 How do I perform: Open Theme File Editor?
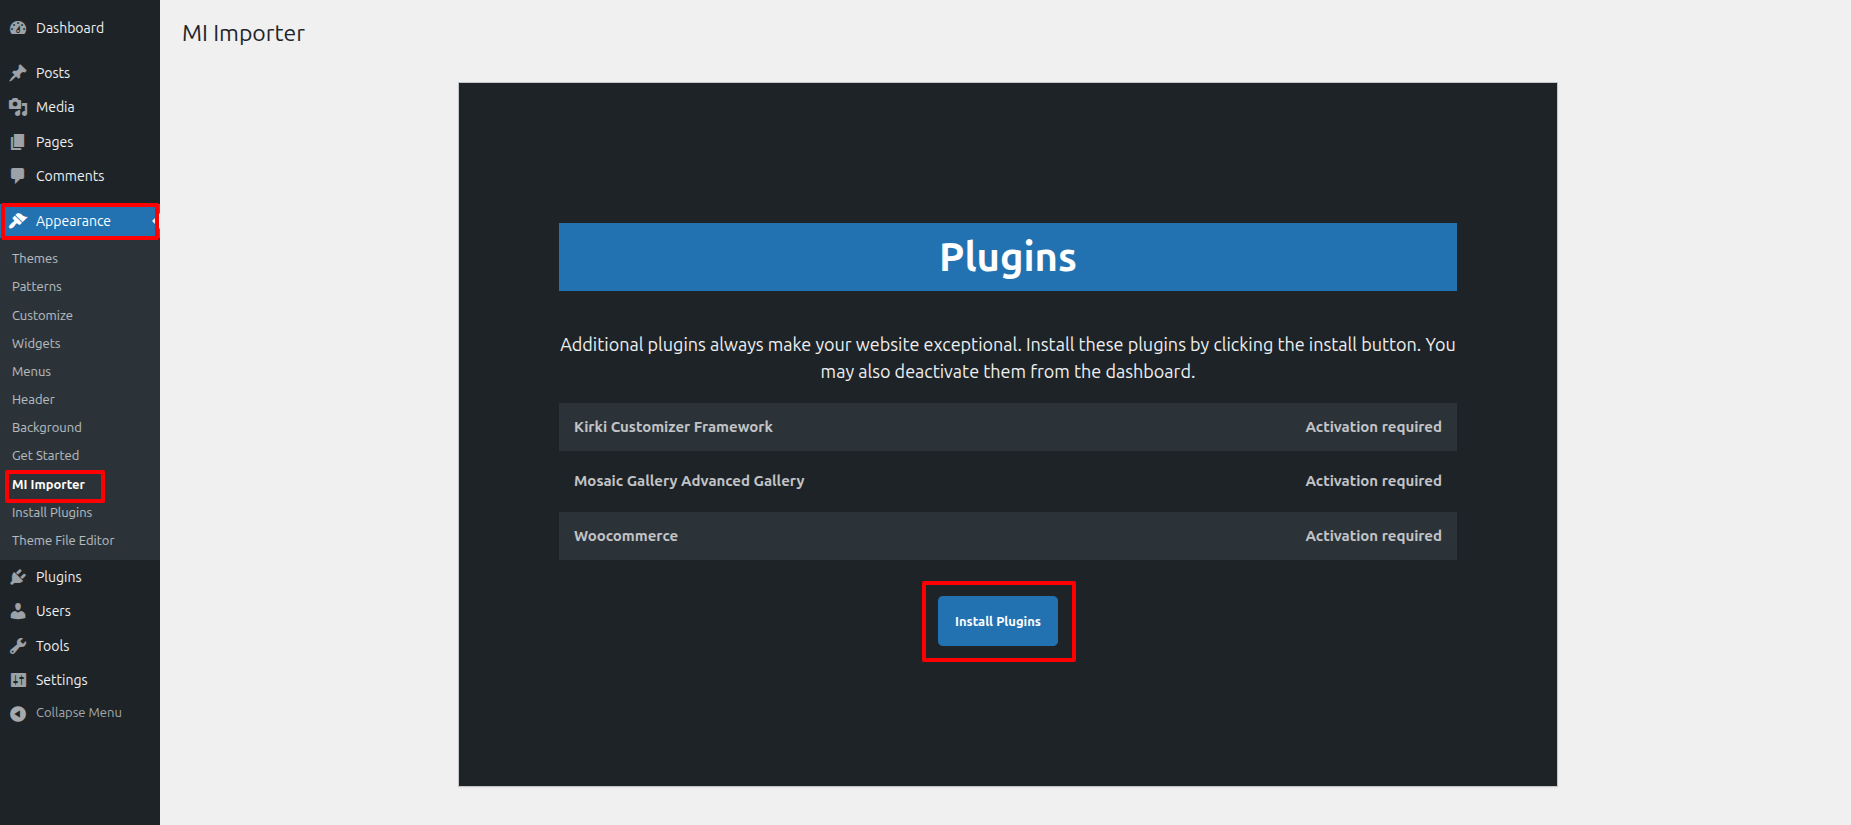click(63, 540)
